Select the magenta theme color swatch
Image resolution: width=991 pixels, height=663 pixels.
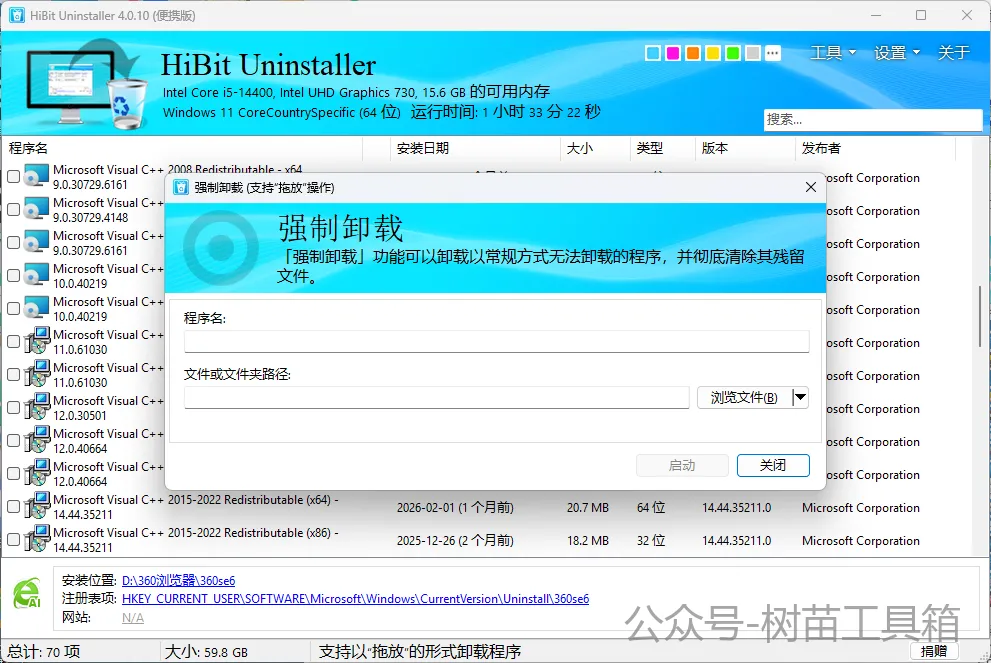coord(673,53)
